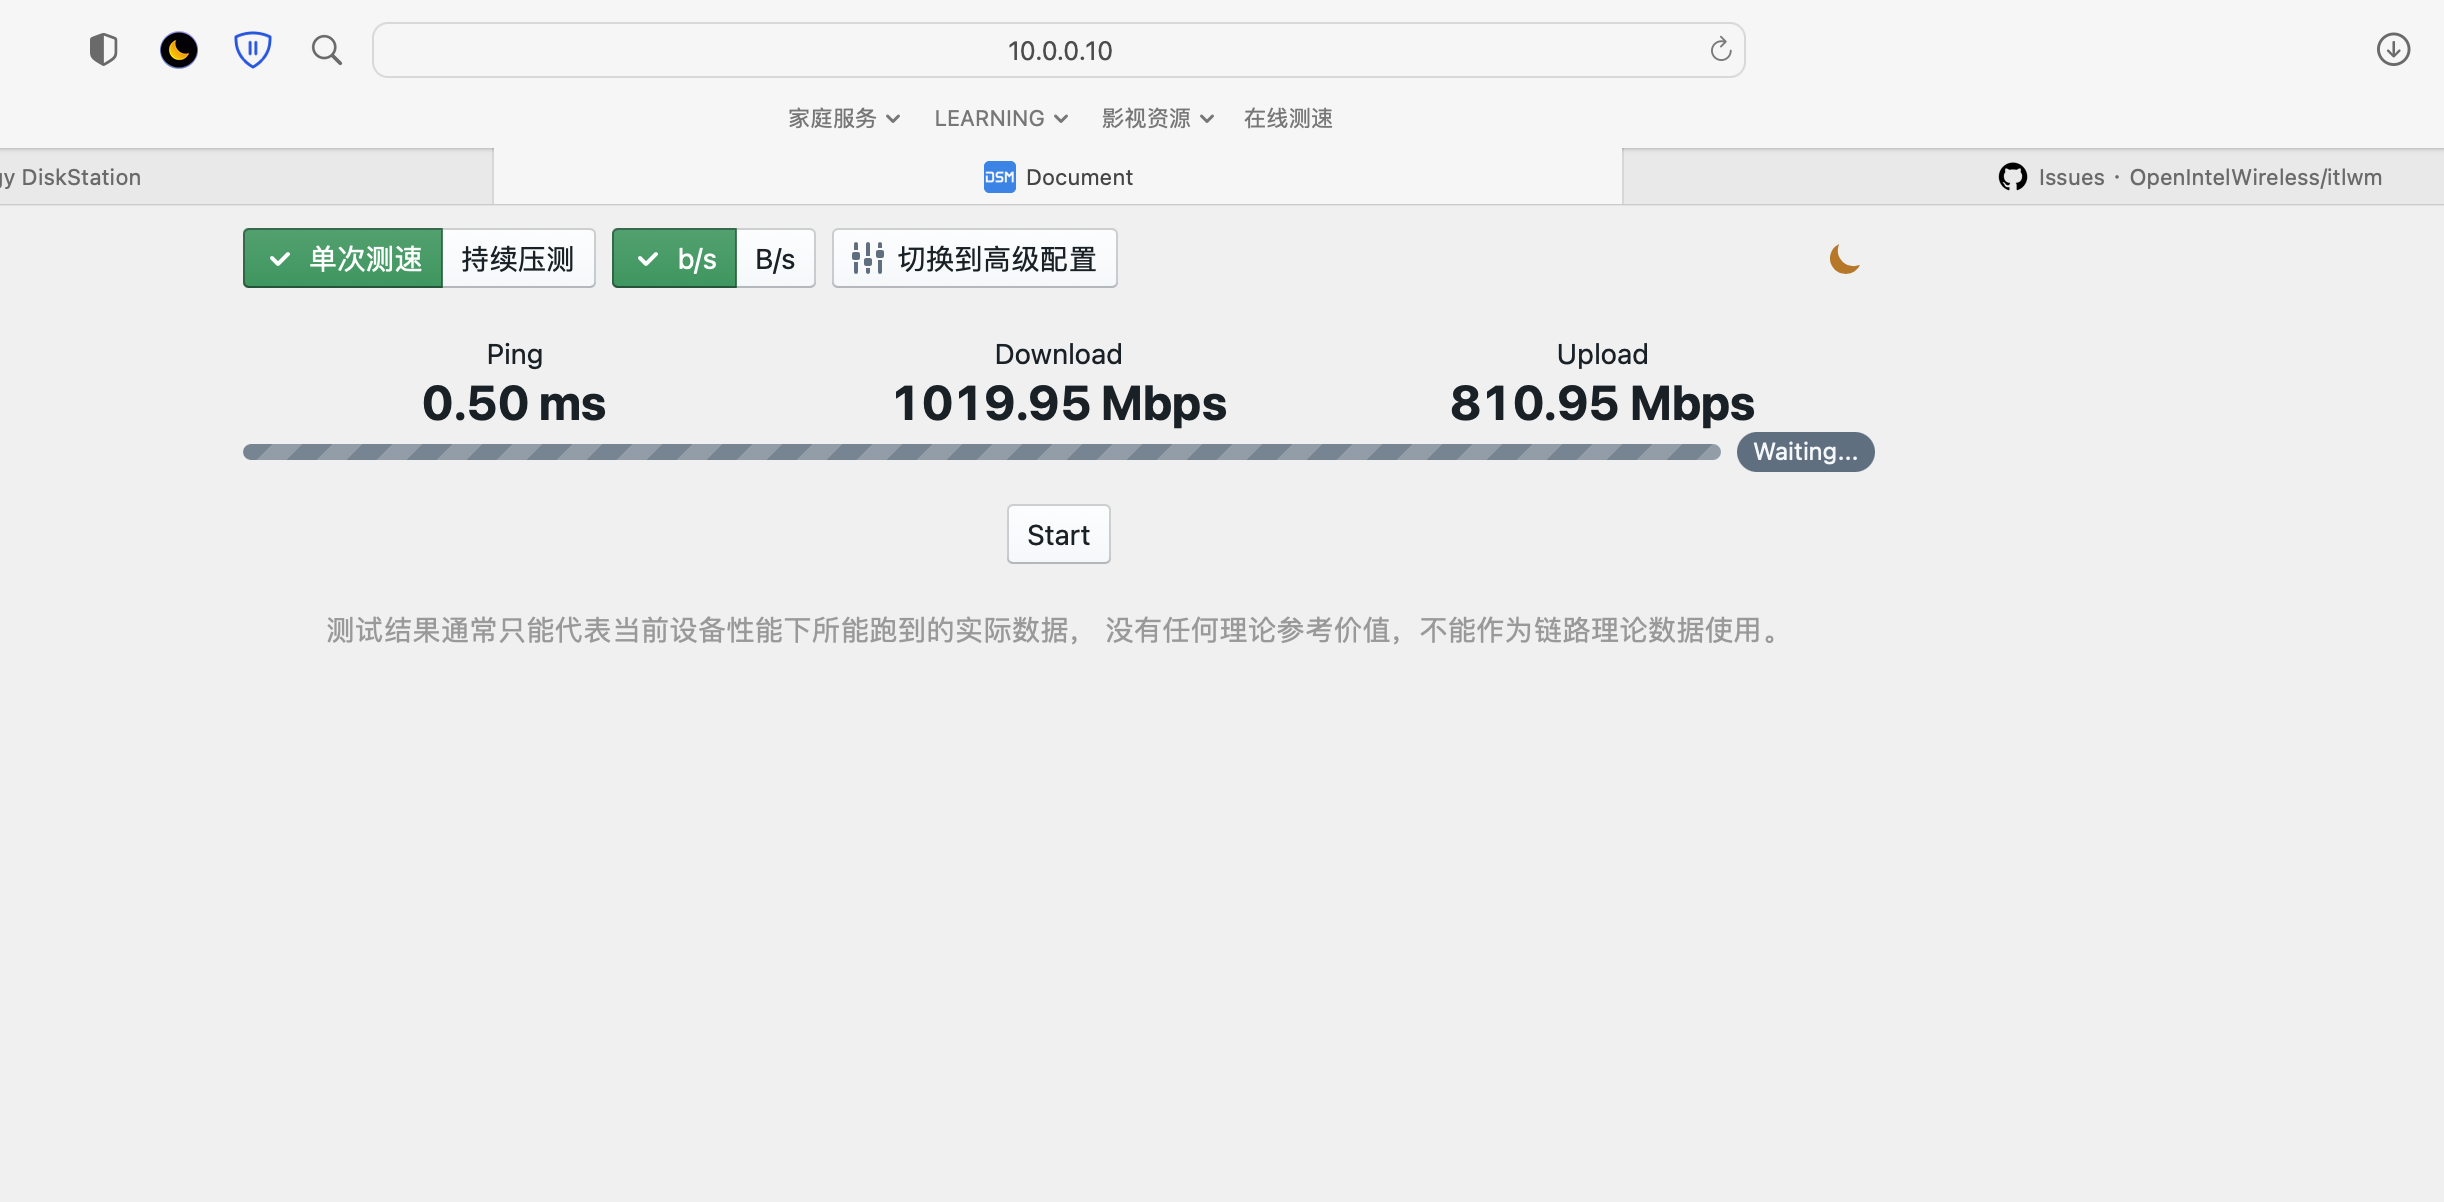Open Downloads via the download arrow icon

point(2393,49)
